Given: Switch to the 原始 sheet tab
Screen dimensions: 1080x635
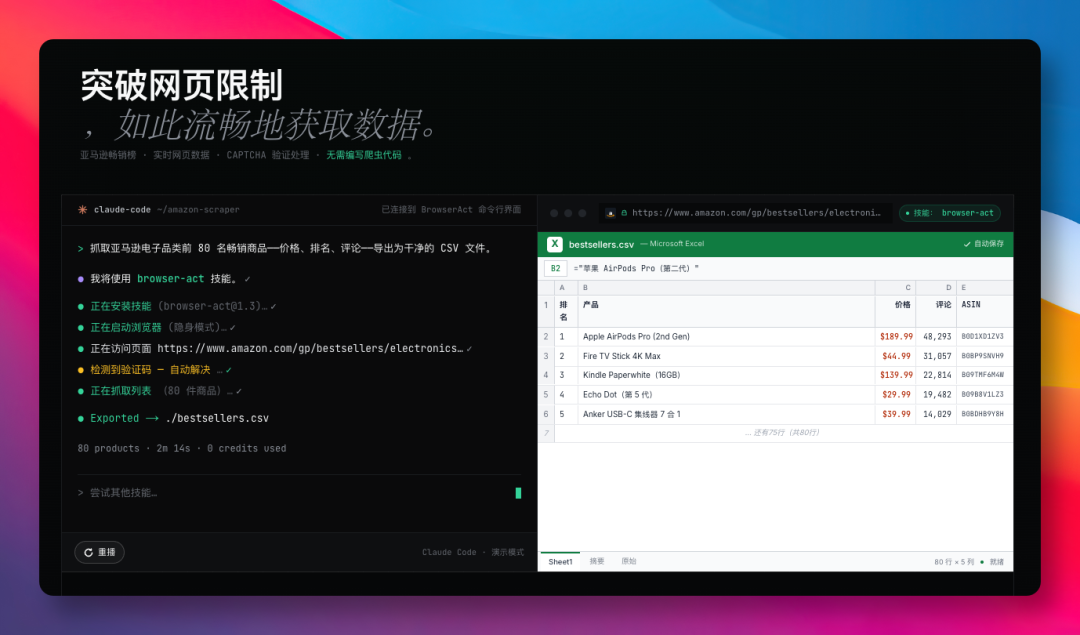Looking at the screenshot, I should click(x=629, y=561).
